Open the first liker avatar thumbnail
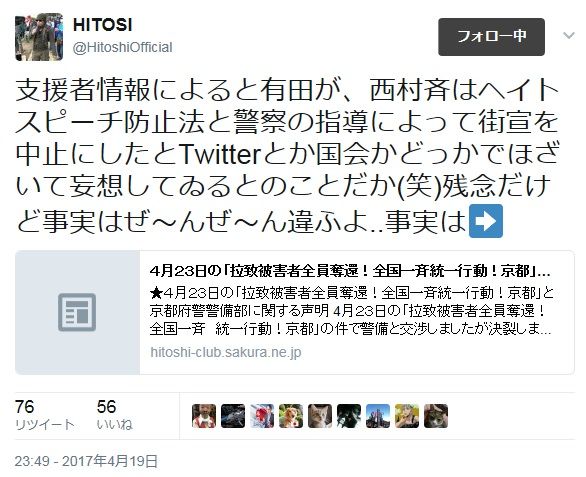Image resolution: width=586 pixels, height=477 pixels. click(204, 416)
